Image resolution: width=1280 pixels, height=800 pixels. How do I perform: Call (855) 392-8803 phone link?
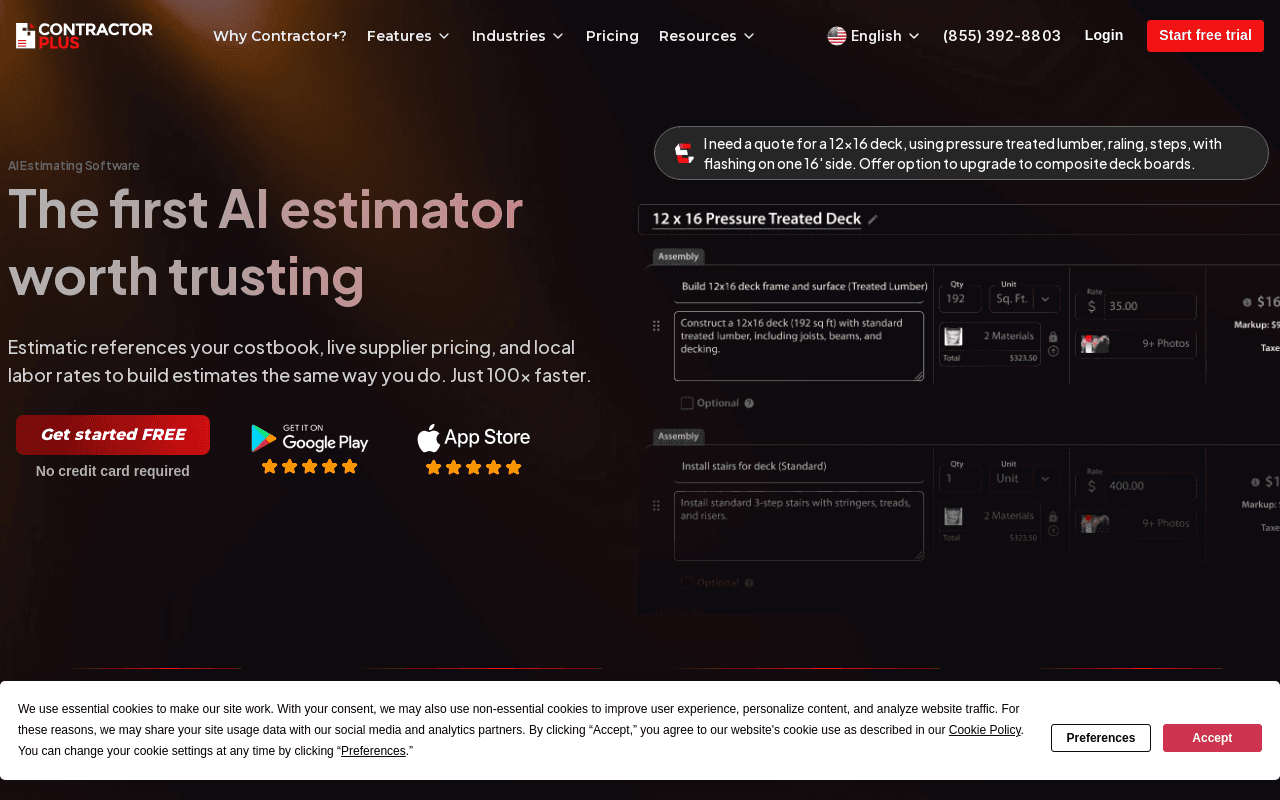1002,36
